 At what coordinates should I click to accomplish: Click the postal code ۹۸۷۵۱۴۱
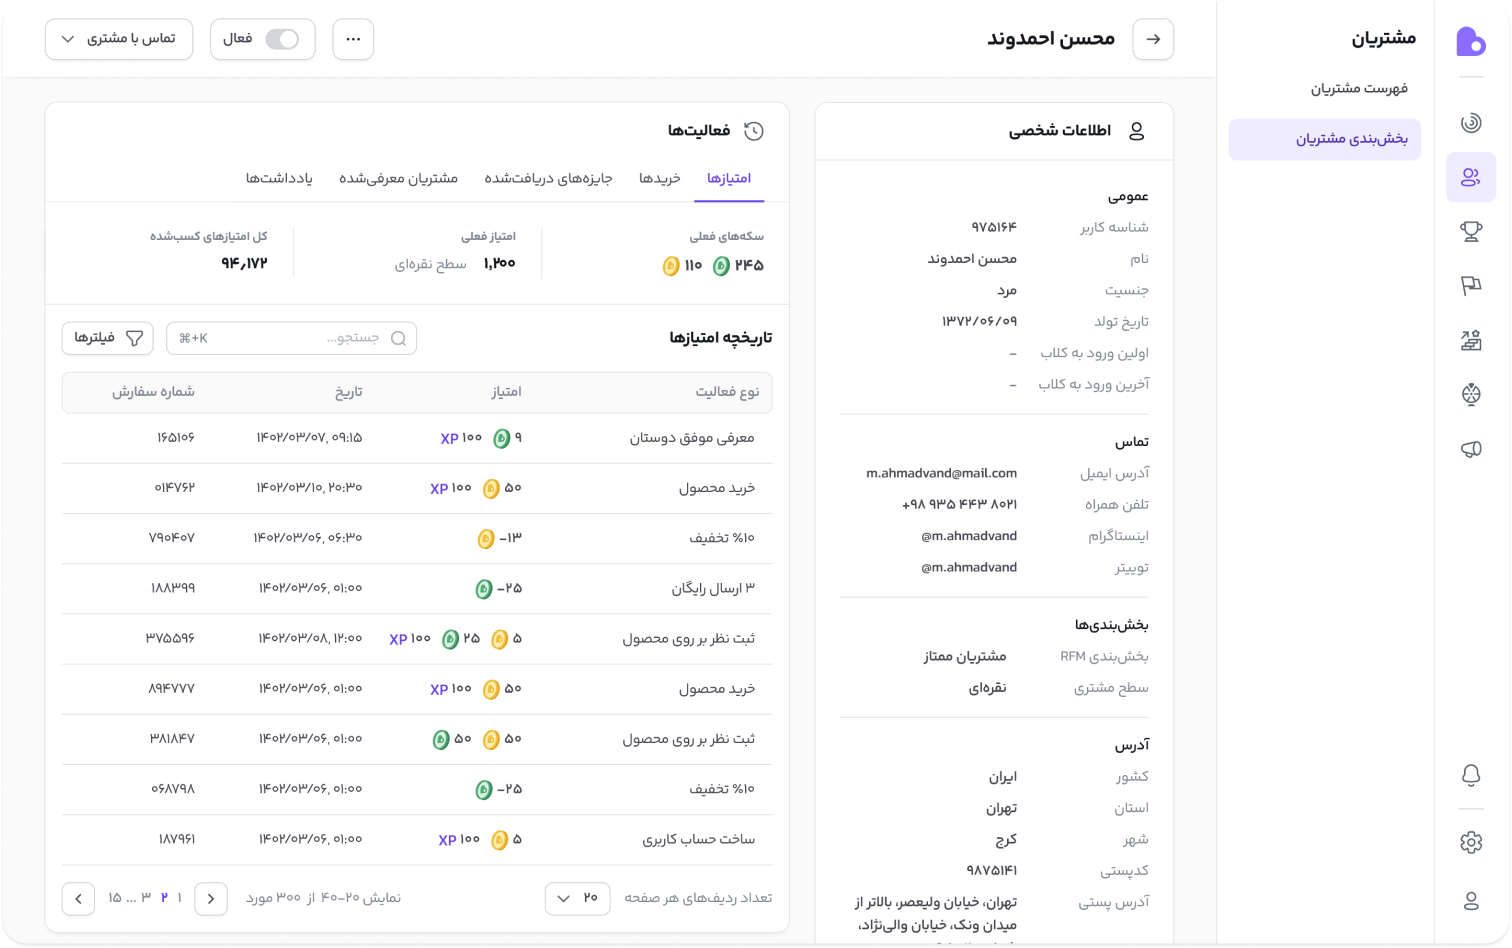(x=991, y=870)
